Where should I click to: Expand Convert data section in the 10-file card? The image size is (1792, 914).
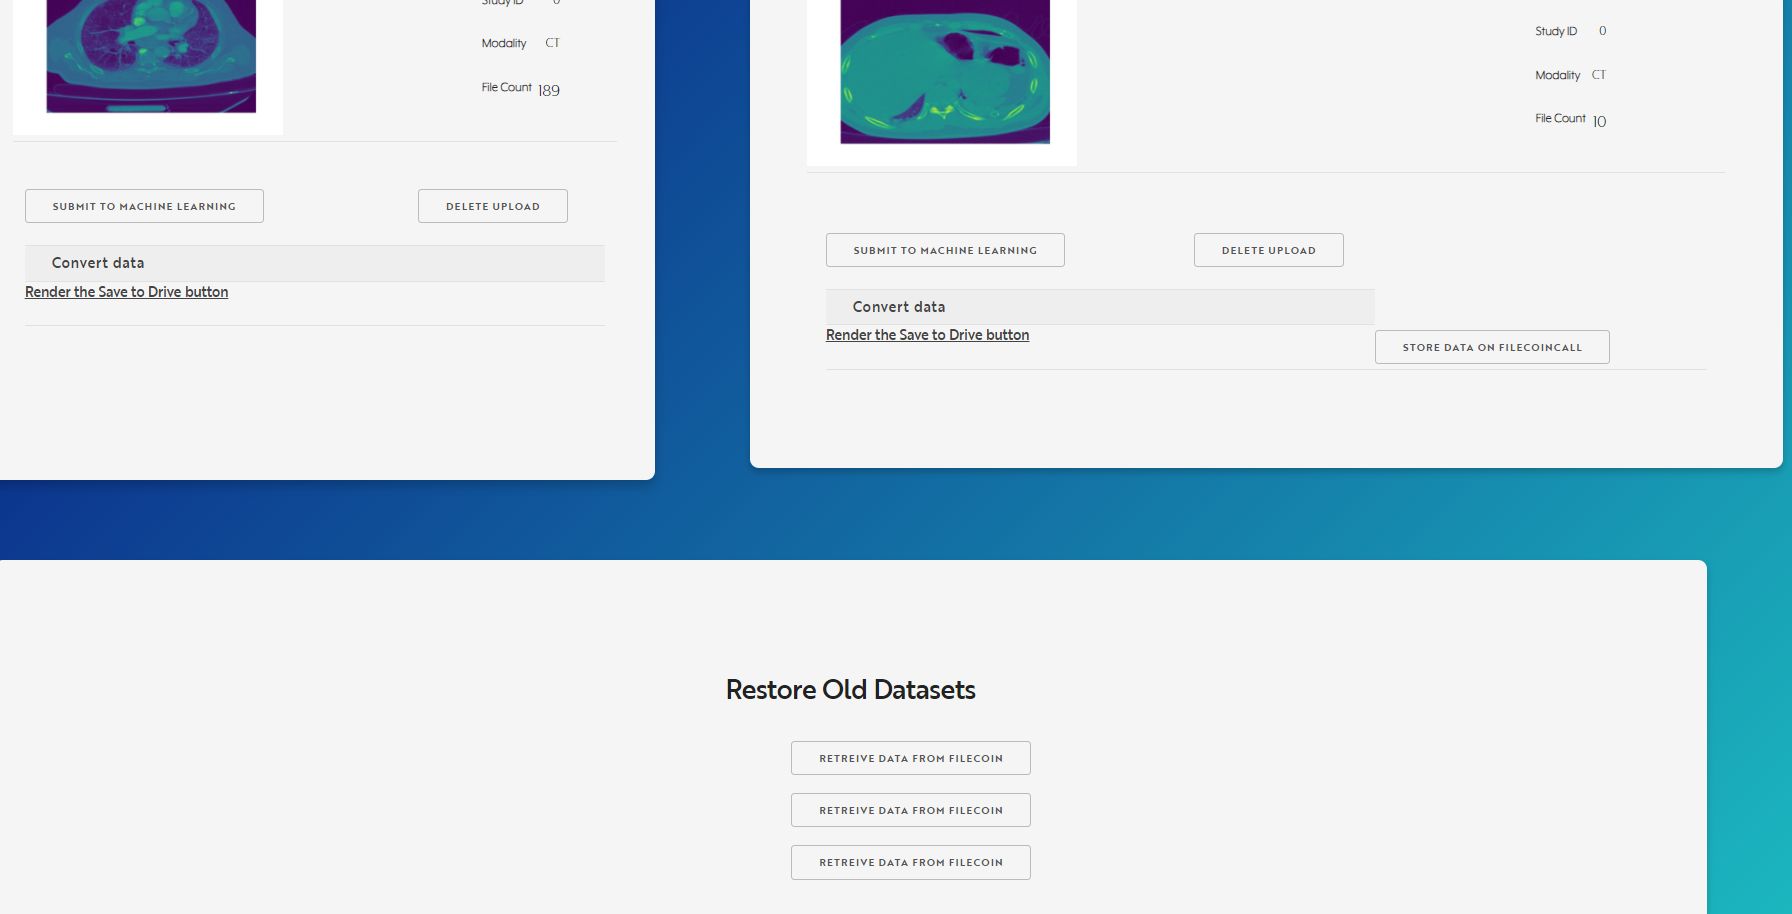1100,307
